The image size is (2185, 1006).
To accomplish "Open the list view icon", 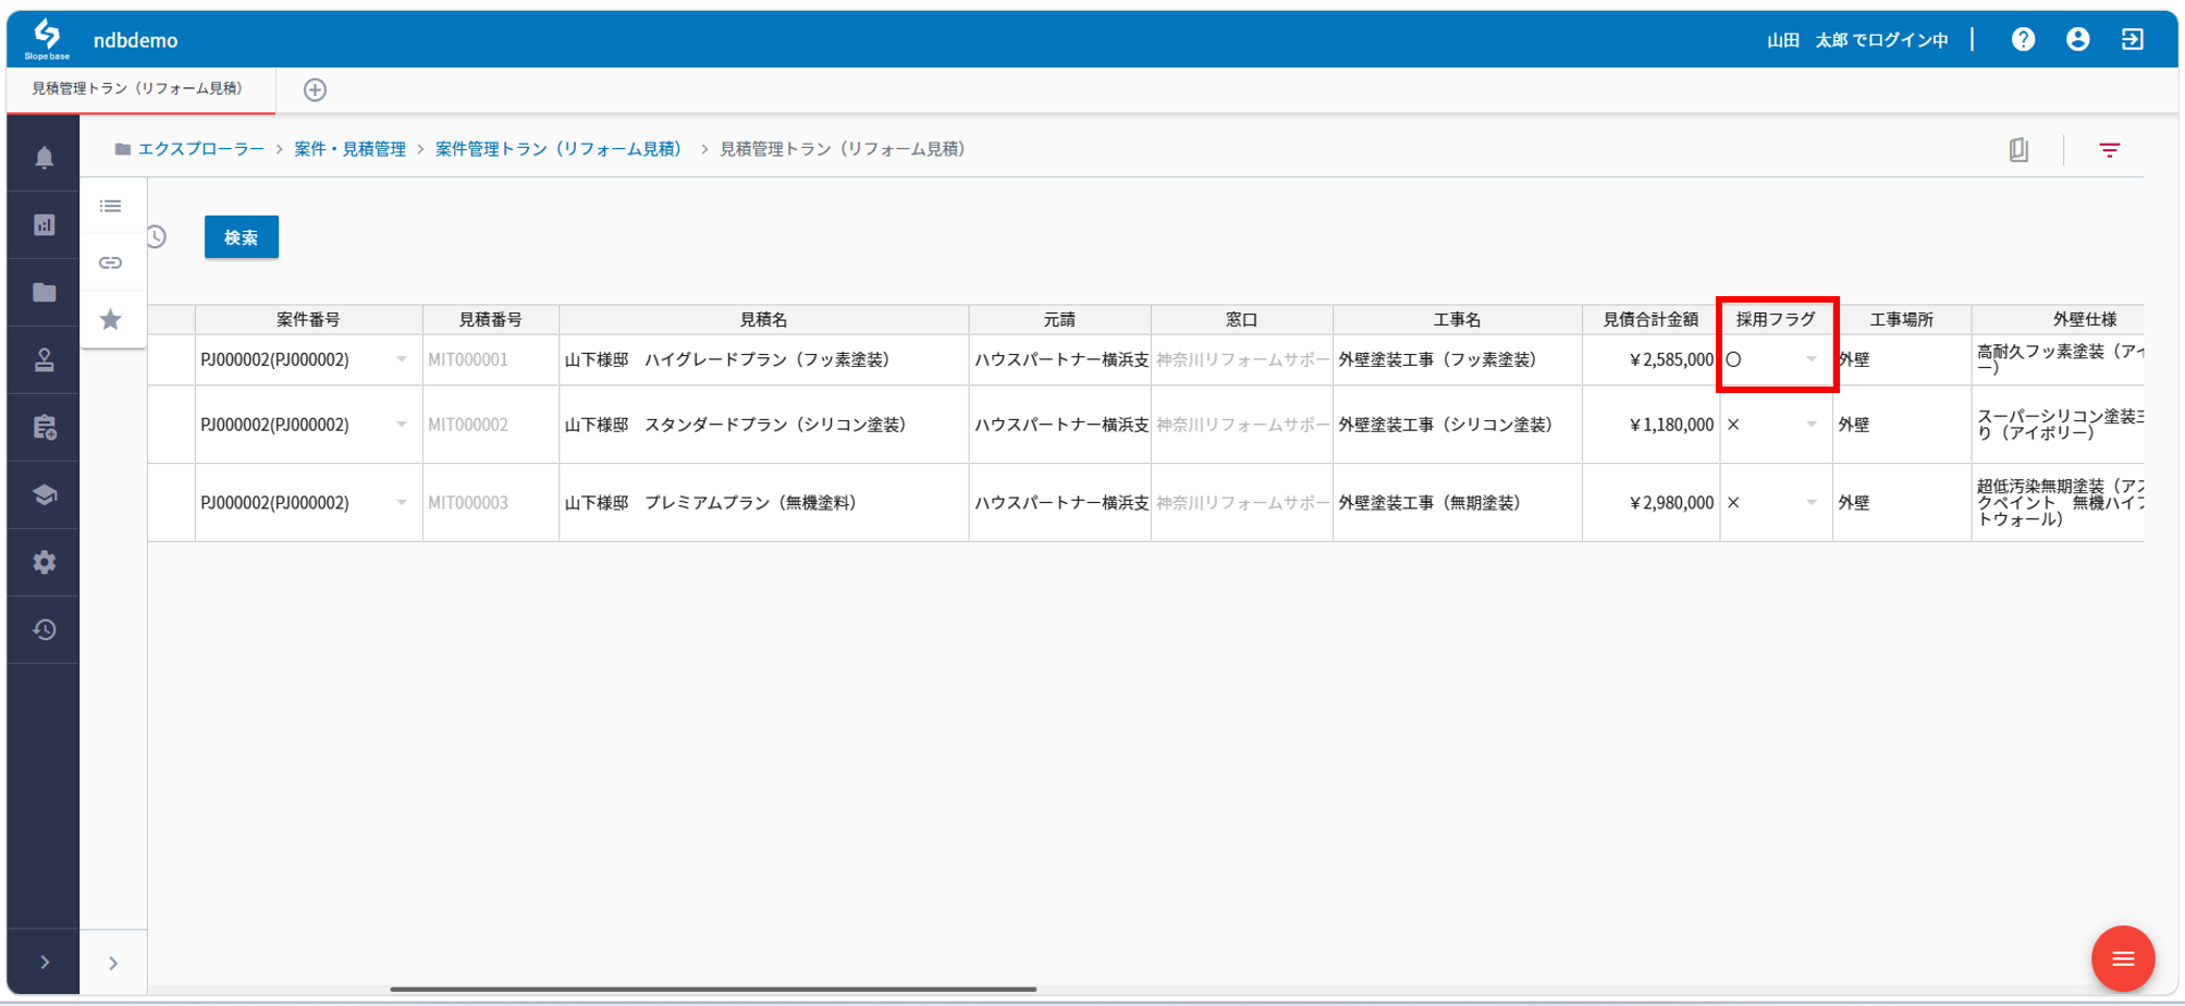I will pyautogui.click(x=111, y=206).
